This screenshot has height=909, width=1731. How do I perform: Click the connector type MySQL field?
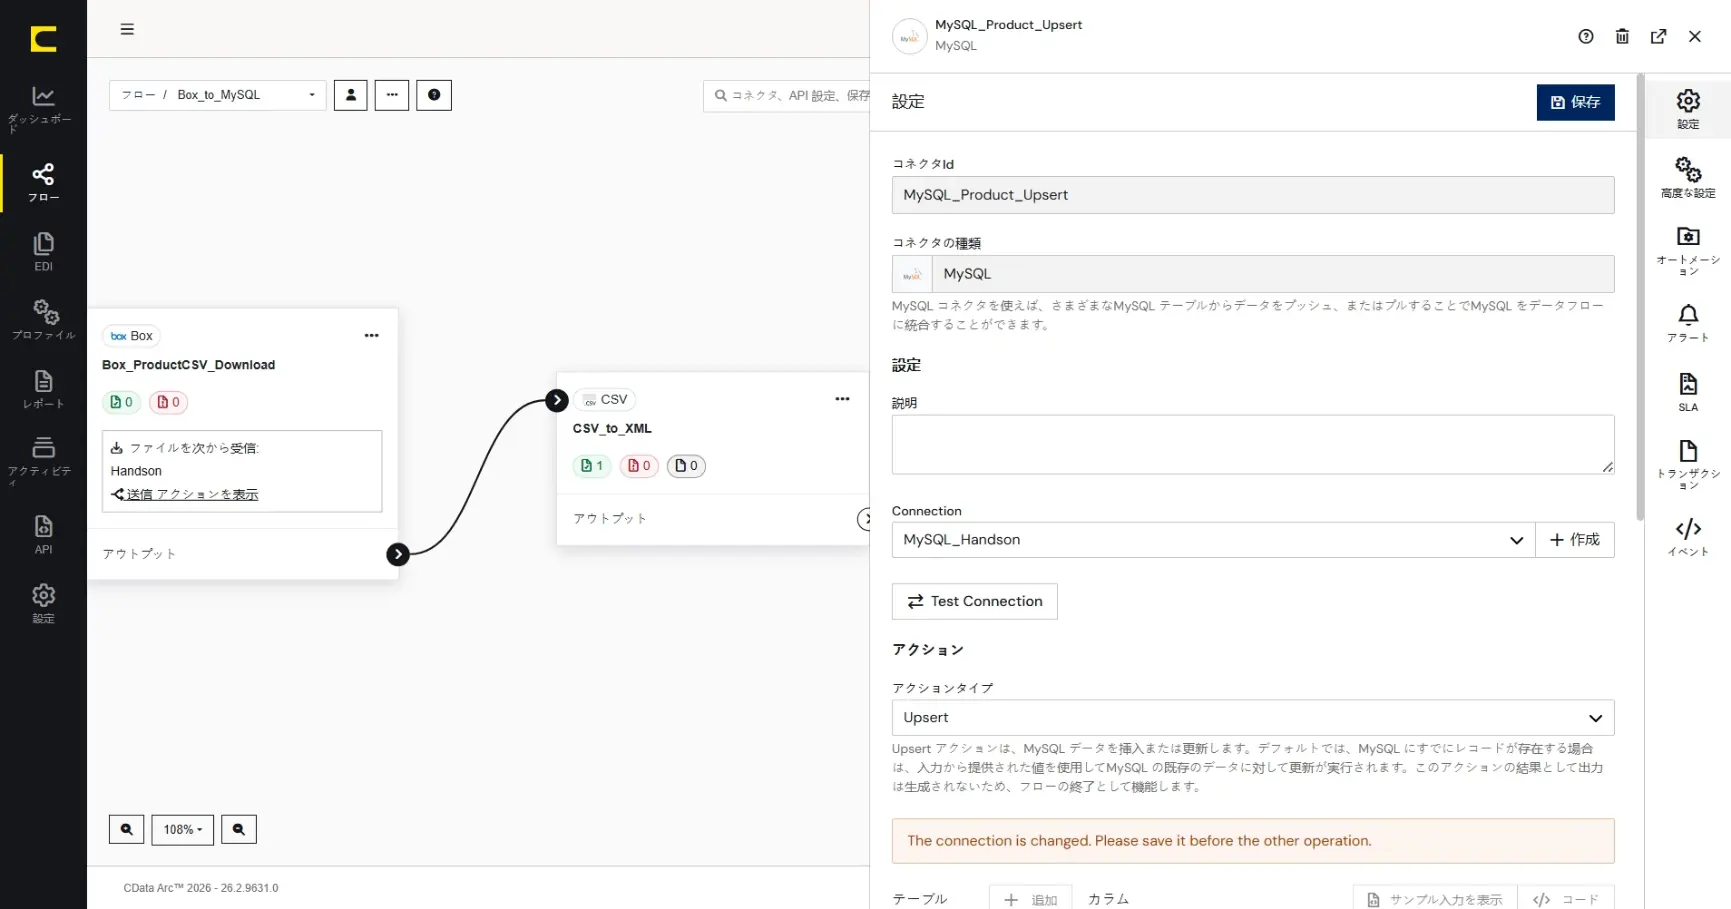1253,274
